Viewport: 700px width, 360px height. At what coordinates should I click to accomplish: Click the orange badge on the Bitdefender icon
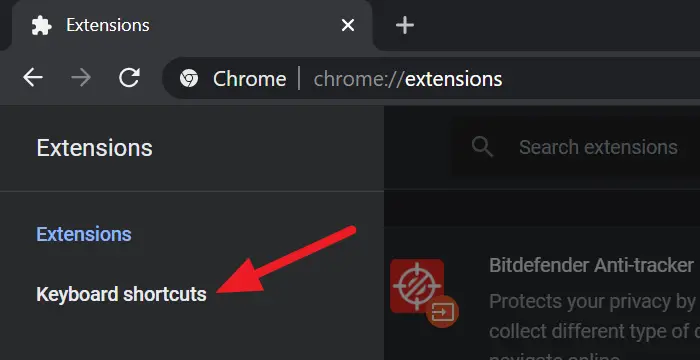[x=442, y=311]
